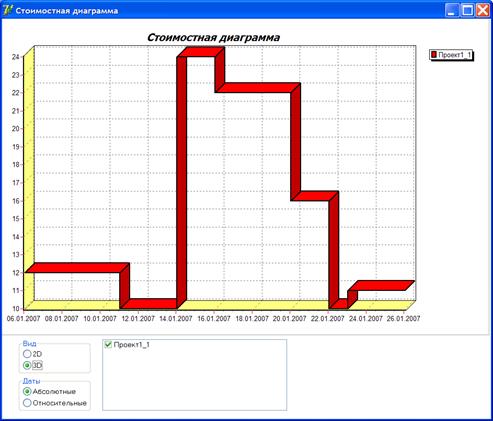Close the Стоимостная диаграмма window
Image resolution: width=493 pixels, height=421 pixels.
click(x=483, y=10)
